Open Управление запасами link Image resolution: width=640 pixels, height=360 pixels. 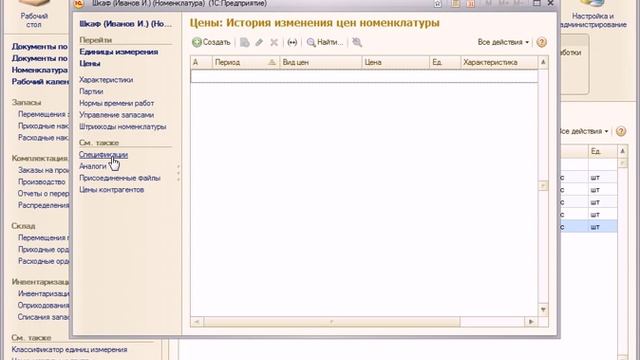click(117, 115)
